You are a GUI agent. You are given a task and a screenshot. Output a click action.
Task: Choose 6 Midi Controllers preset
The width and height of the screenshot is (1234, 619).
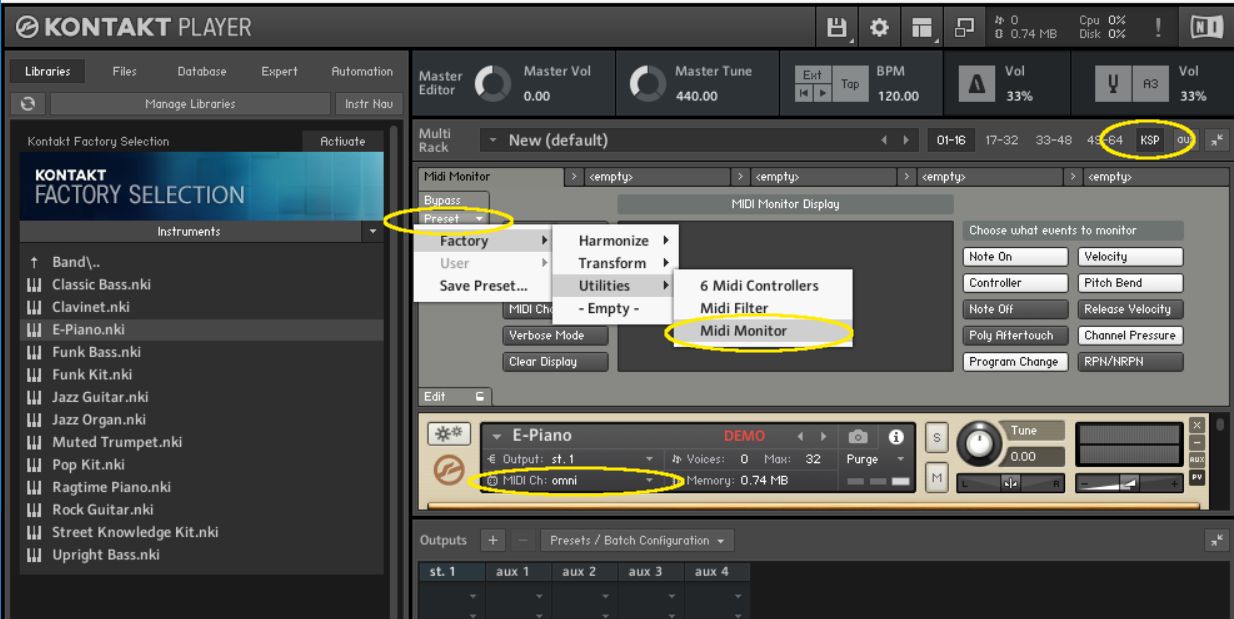click(x=762, y=285)
